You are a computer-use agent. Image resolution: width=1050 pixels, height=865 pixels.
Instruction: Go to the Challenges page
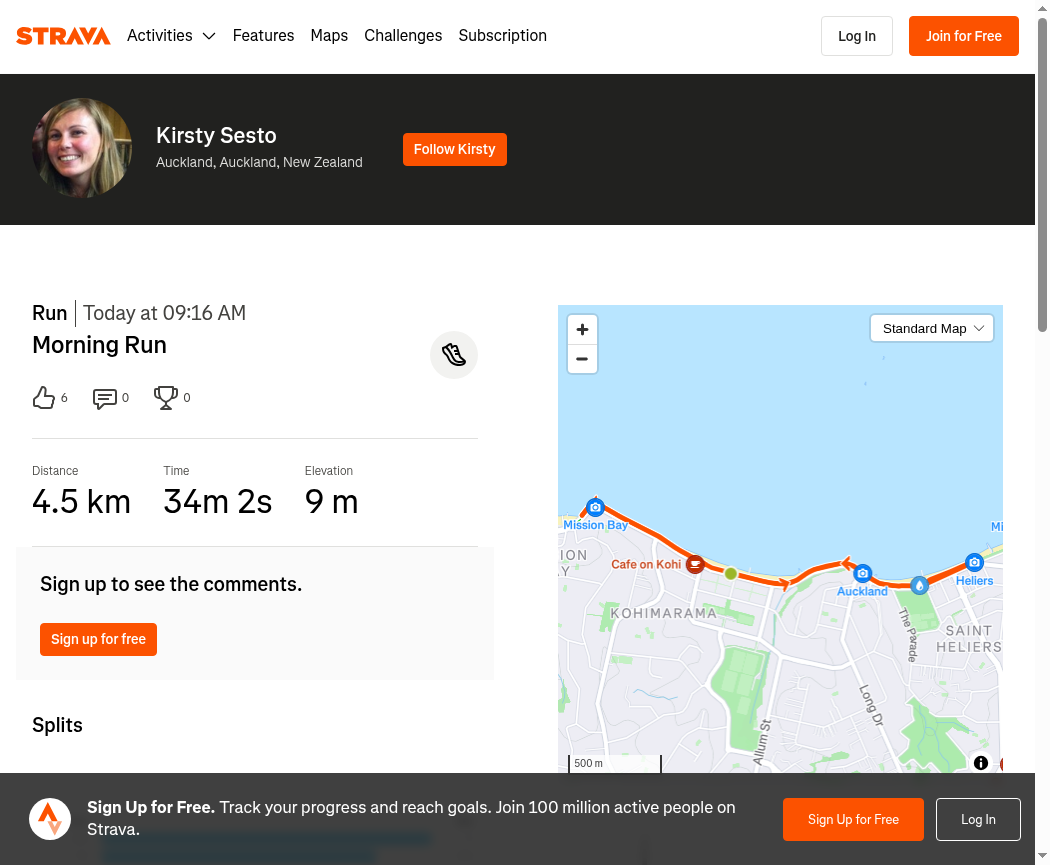(403, 35)
